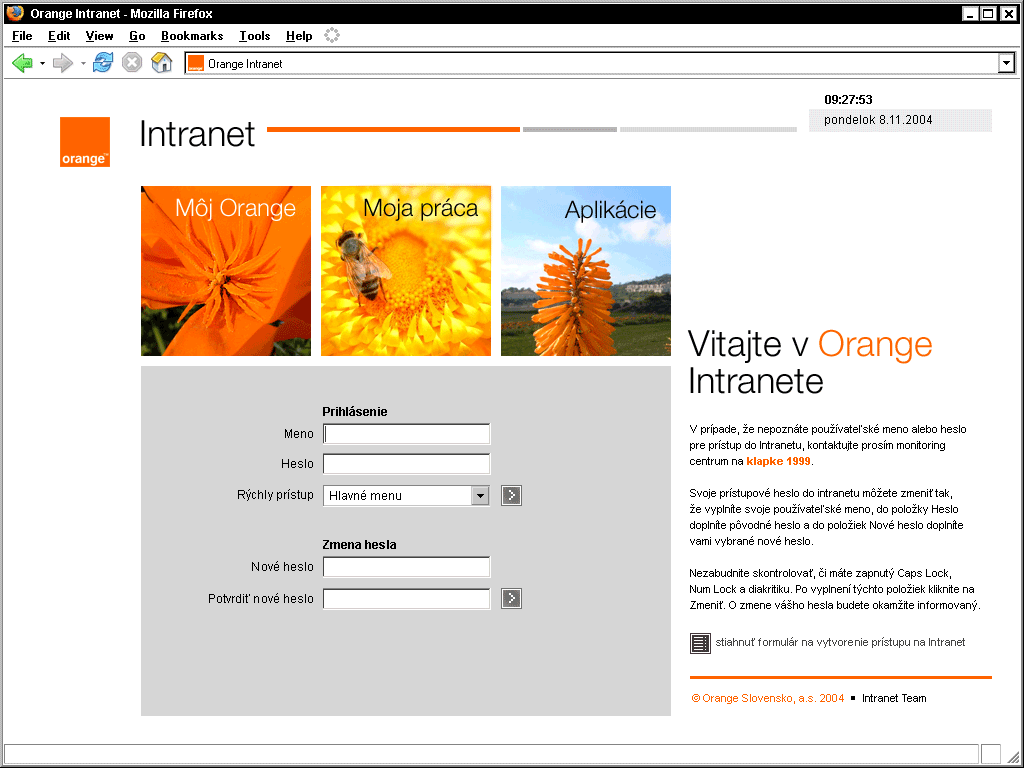This screenshot has height=768, width=1024.
Task: Click the Orange Slovensko, a.s. 2004 link
Action: click(x=767, y=698)
